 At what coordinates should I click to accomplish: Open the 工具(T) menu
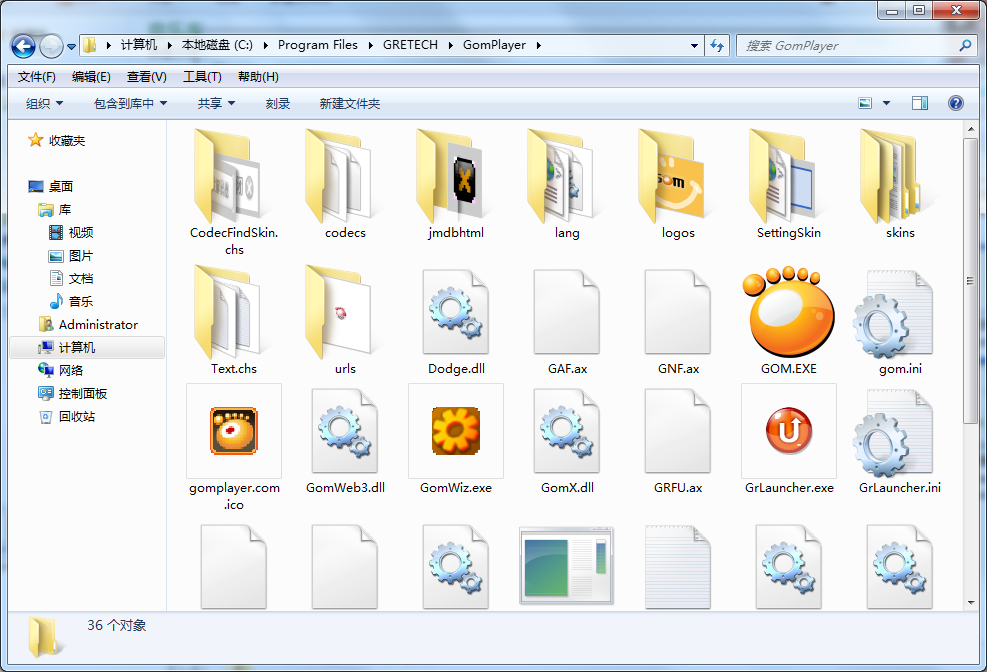tap(202, 77)
